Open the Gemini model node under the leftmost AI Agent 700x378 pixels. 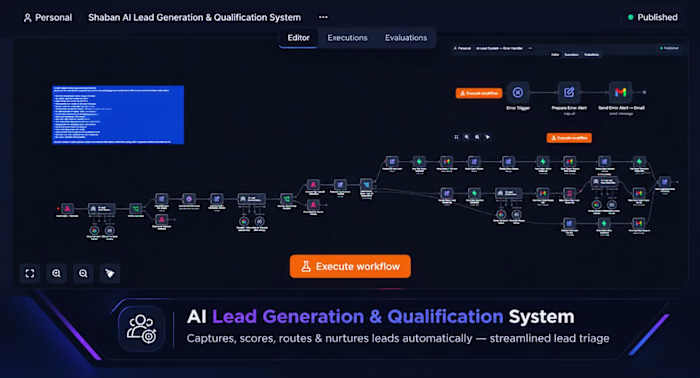[94, 230]
